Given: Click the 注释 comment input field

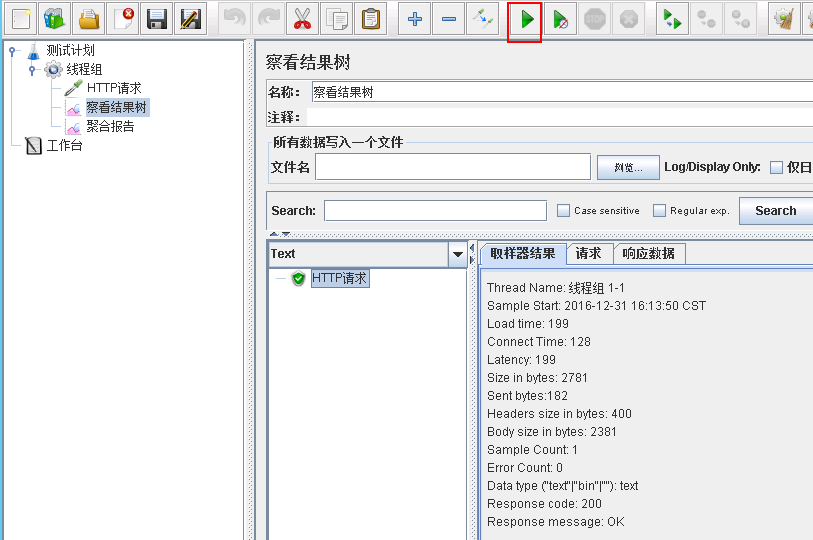Looking at the screenshot, I should coord(560,117).
